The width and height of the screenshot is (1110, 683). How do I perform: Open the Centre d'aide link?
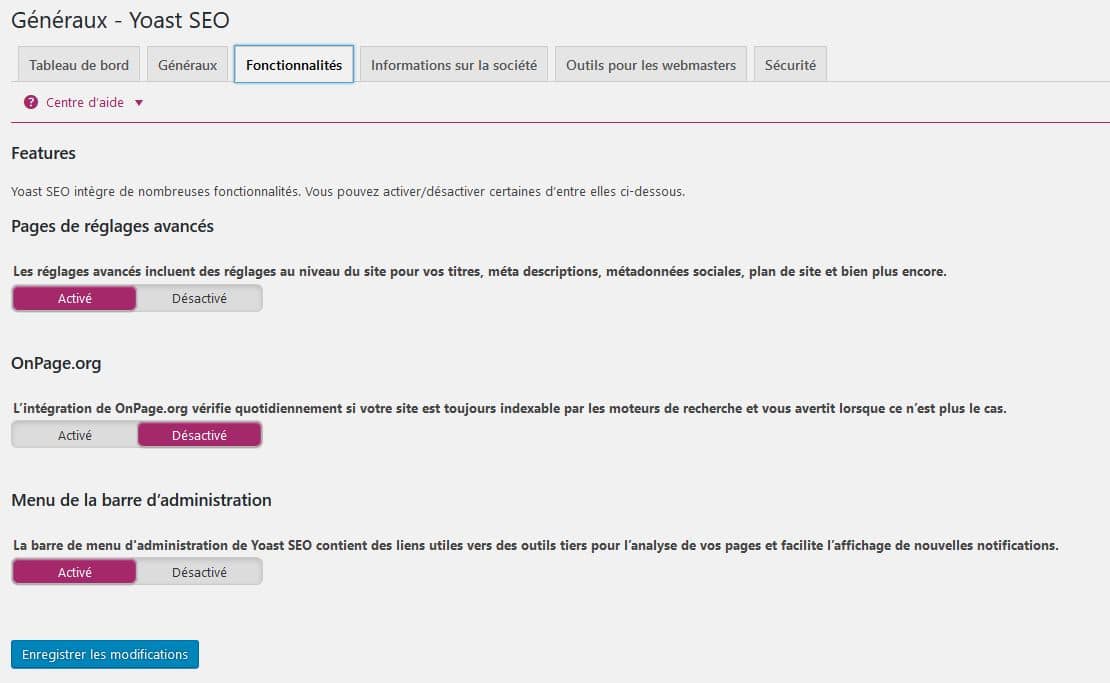(x=85, y=103)
